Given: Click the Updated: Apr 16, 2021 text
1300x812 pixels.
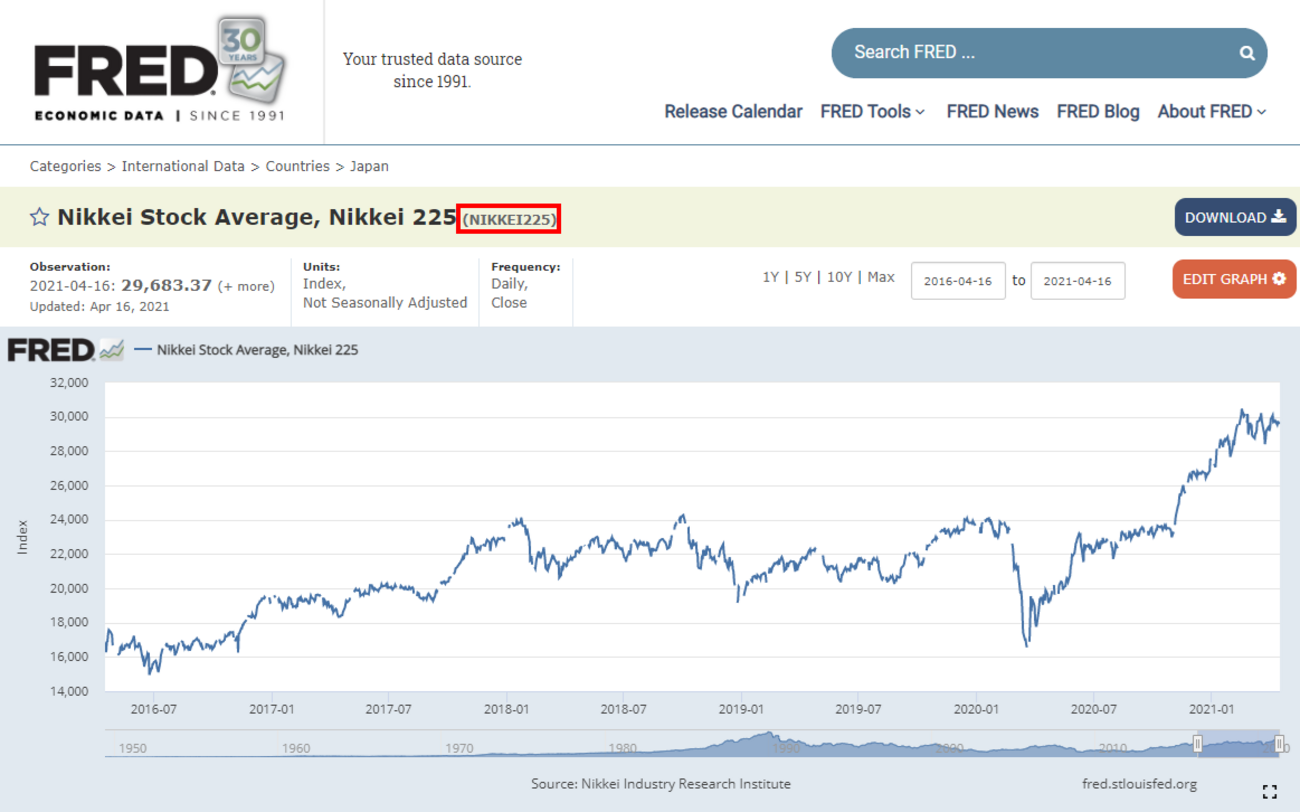Looking at the screenshot, I should (100, 306).
